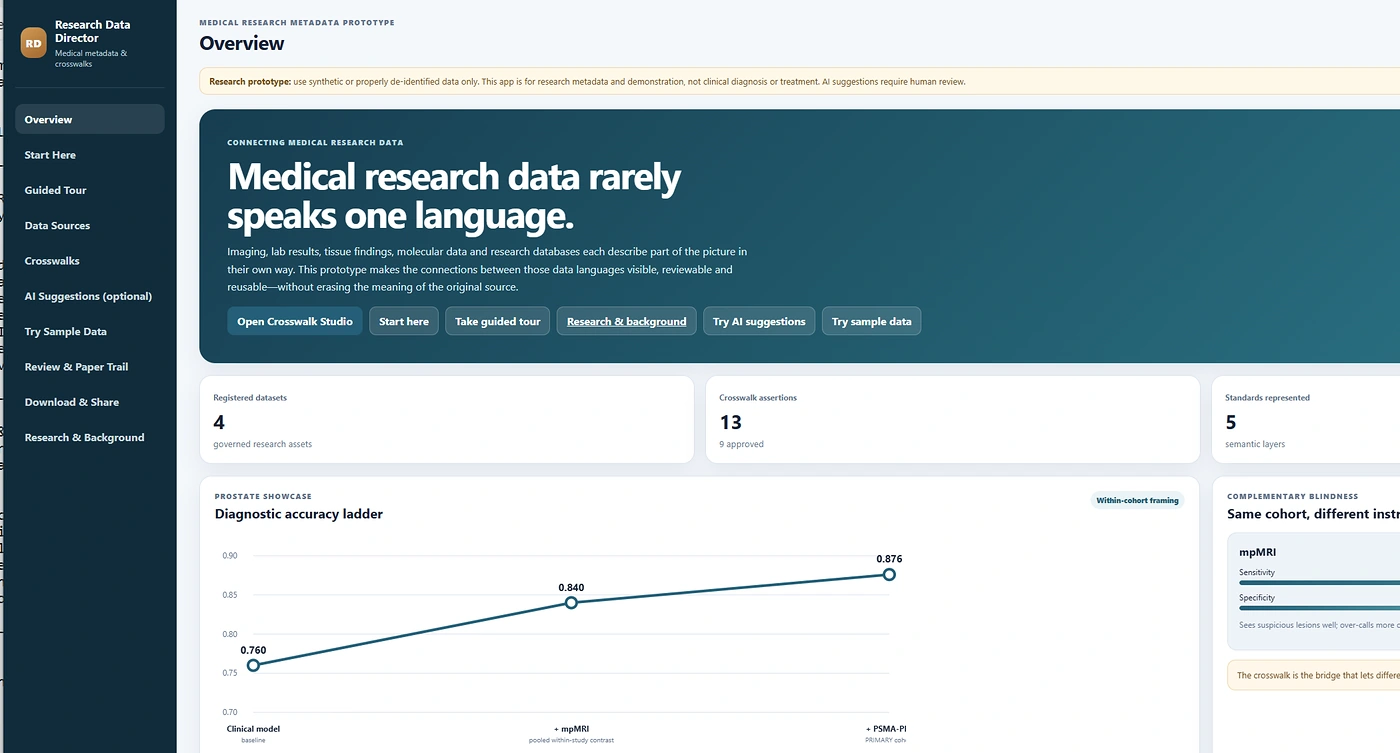Open Review & Paper Trail page

coord(90,367)
